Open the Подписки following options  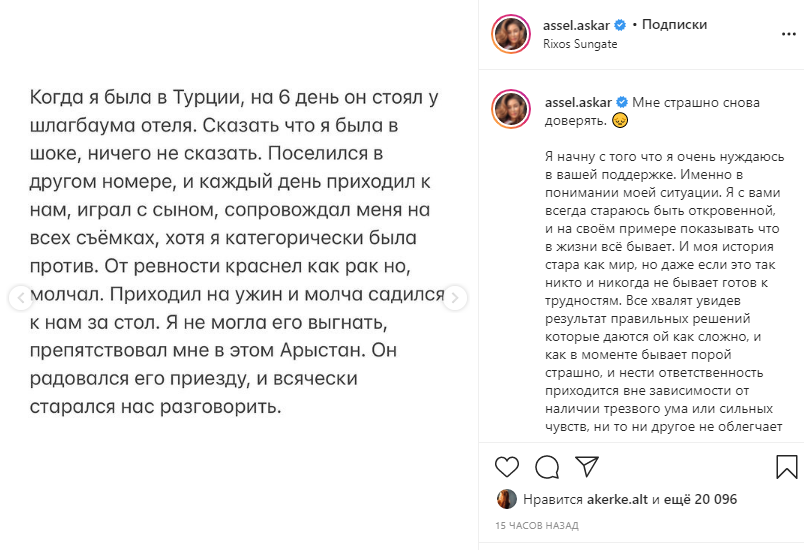(674, 25)
